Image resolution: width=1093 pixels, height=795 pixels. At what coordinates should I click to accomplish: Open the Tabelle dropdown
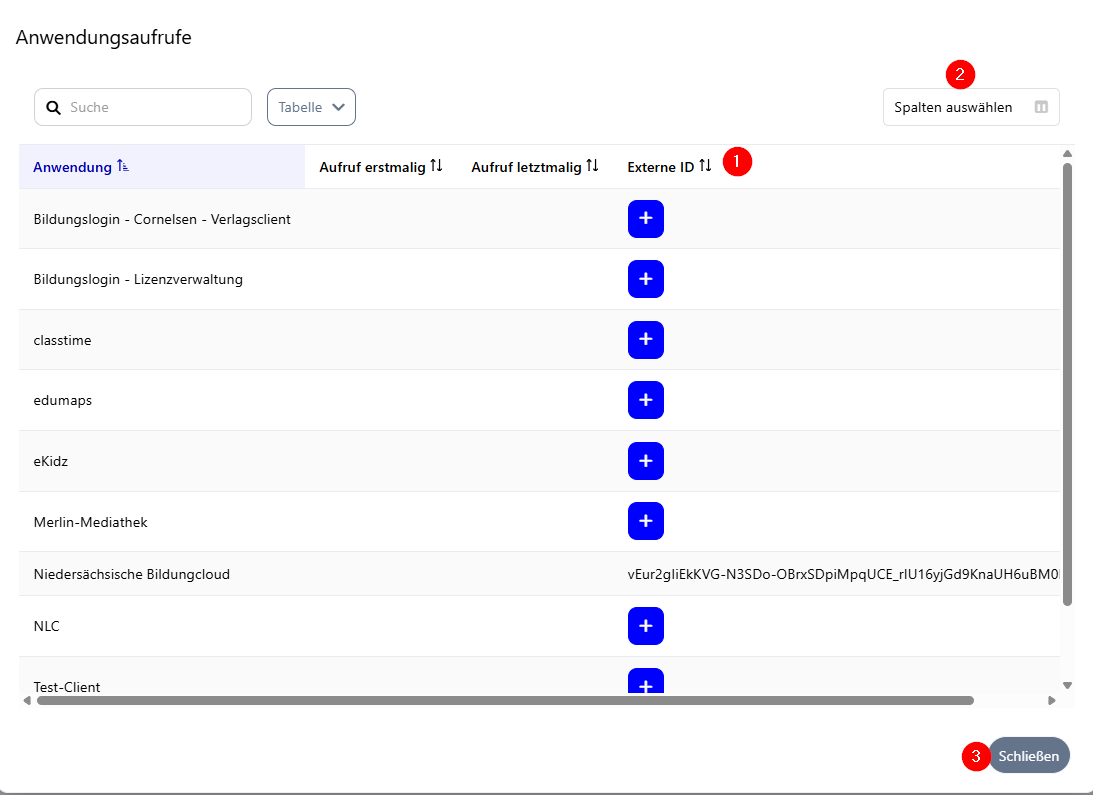(311, 107)
